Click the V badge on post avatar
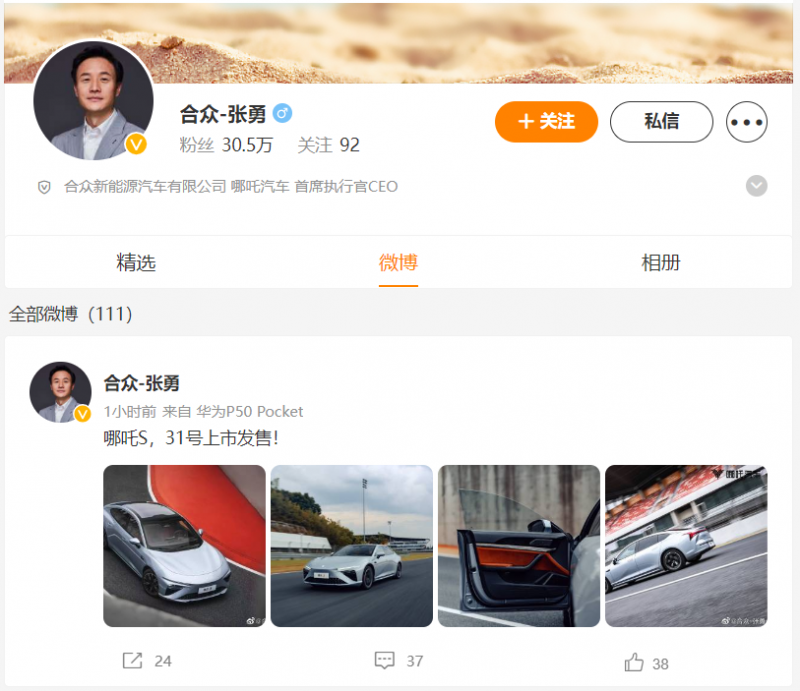This screenshot has height=691, width=800. [x=82, y=414]
